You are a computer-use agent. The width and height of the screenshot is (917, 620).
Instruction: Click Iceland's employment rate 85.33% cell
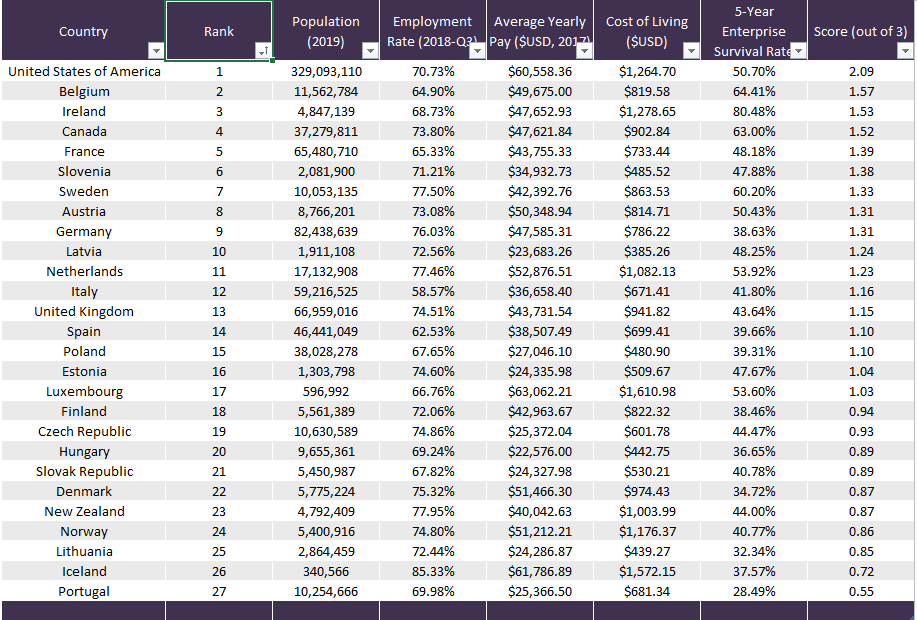click(433, 571)
